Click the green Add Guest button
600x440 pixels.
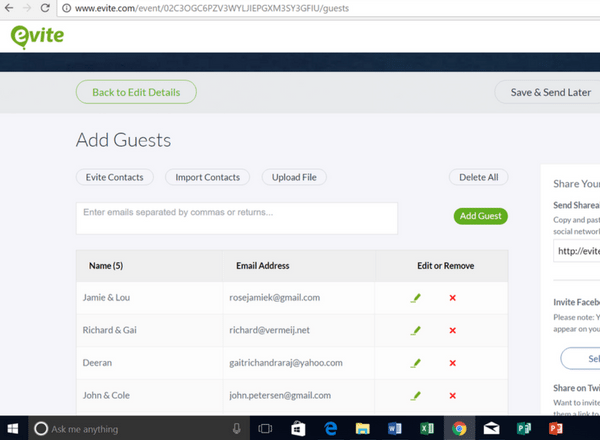481,216
